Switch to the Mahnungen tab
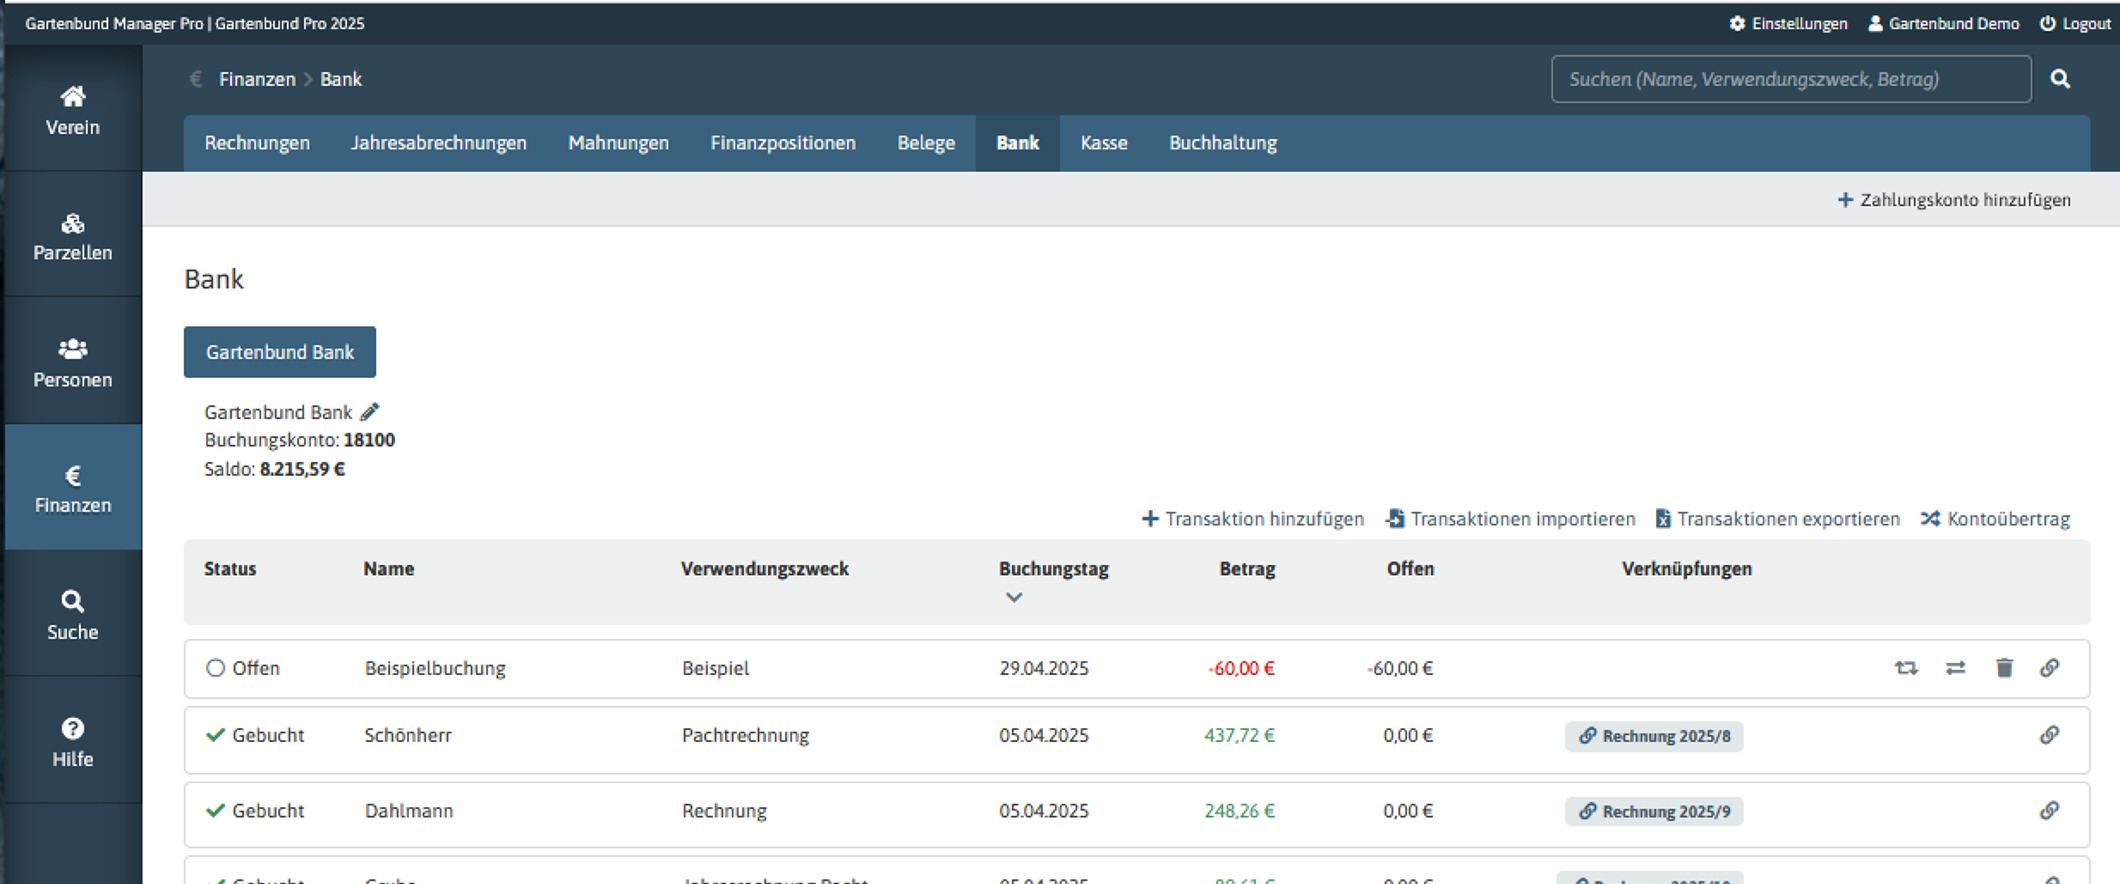The image size is (2120, 884). [618, 143]
